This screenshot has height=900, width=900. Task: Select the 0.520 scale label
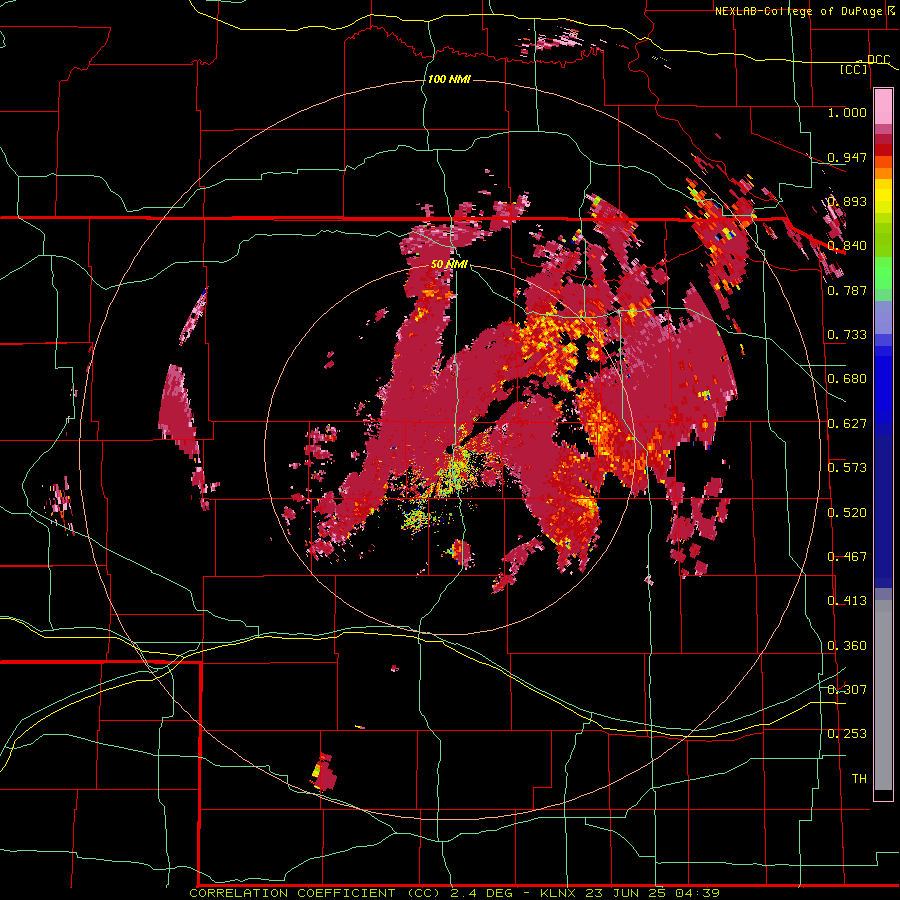coord(847,513)
